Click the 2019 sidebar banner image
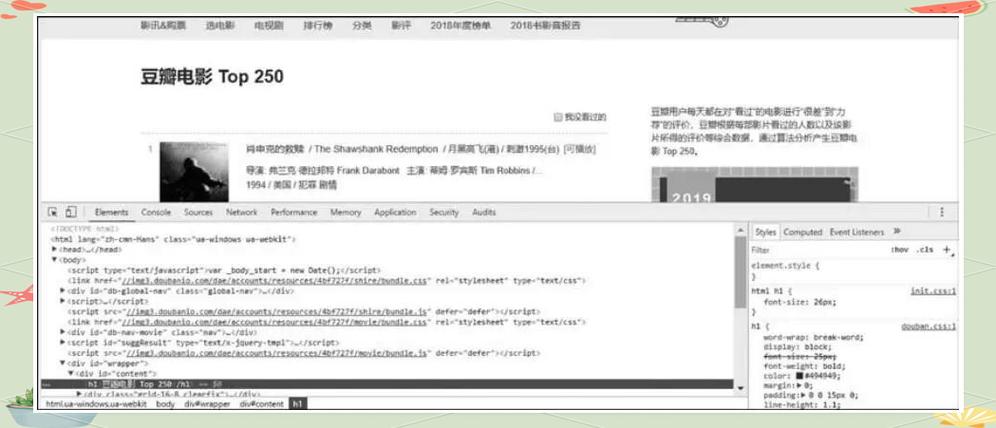 [x=755, y=185]
